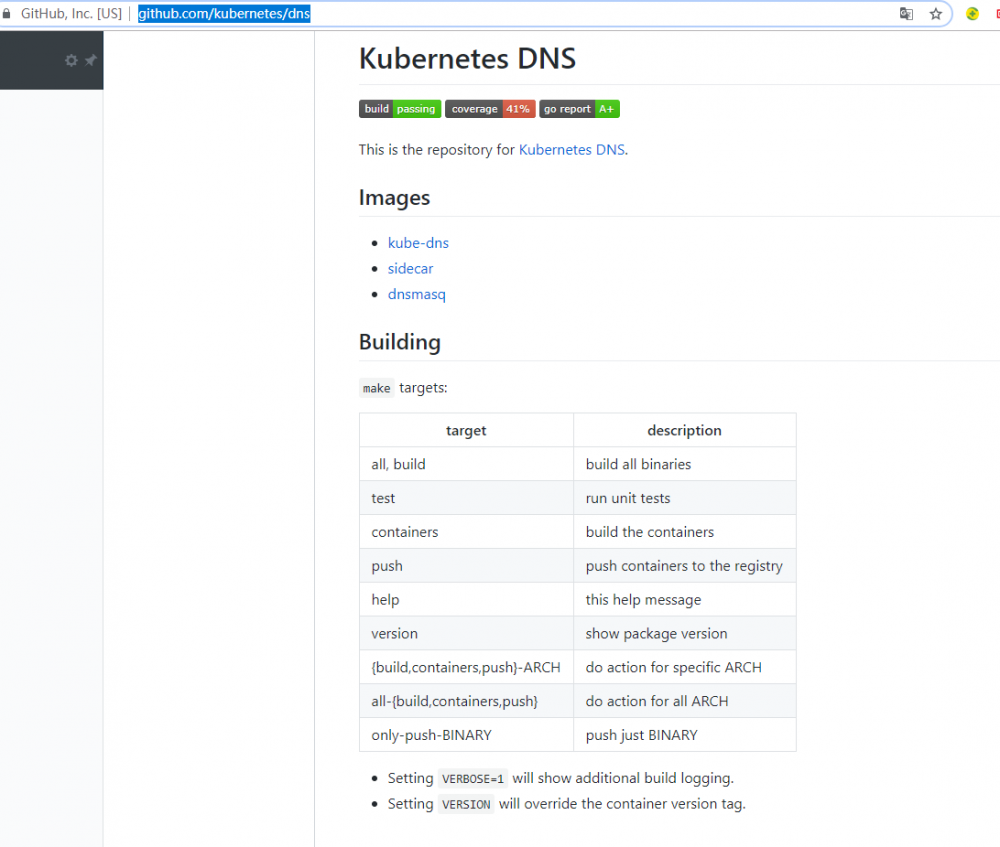Click the all, build target link in table
This screenshot has height=847, width=1000.
point(398,464)
